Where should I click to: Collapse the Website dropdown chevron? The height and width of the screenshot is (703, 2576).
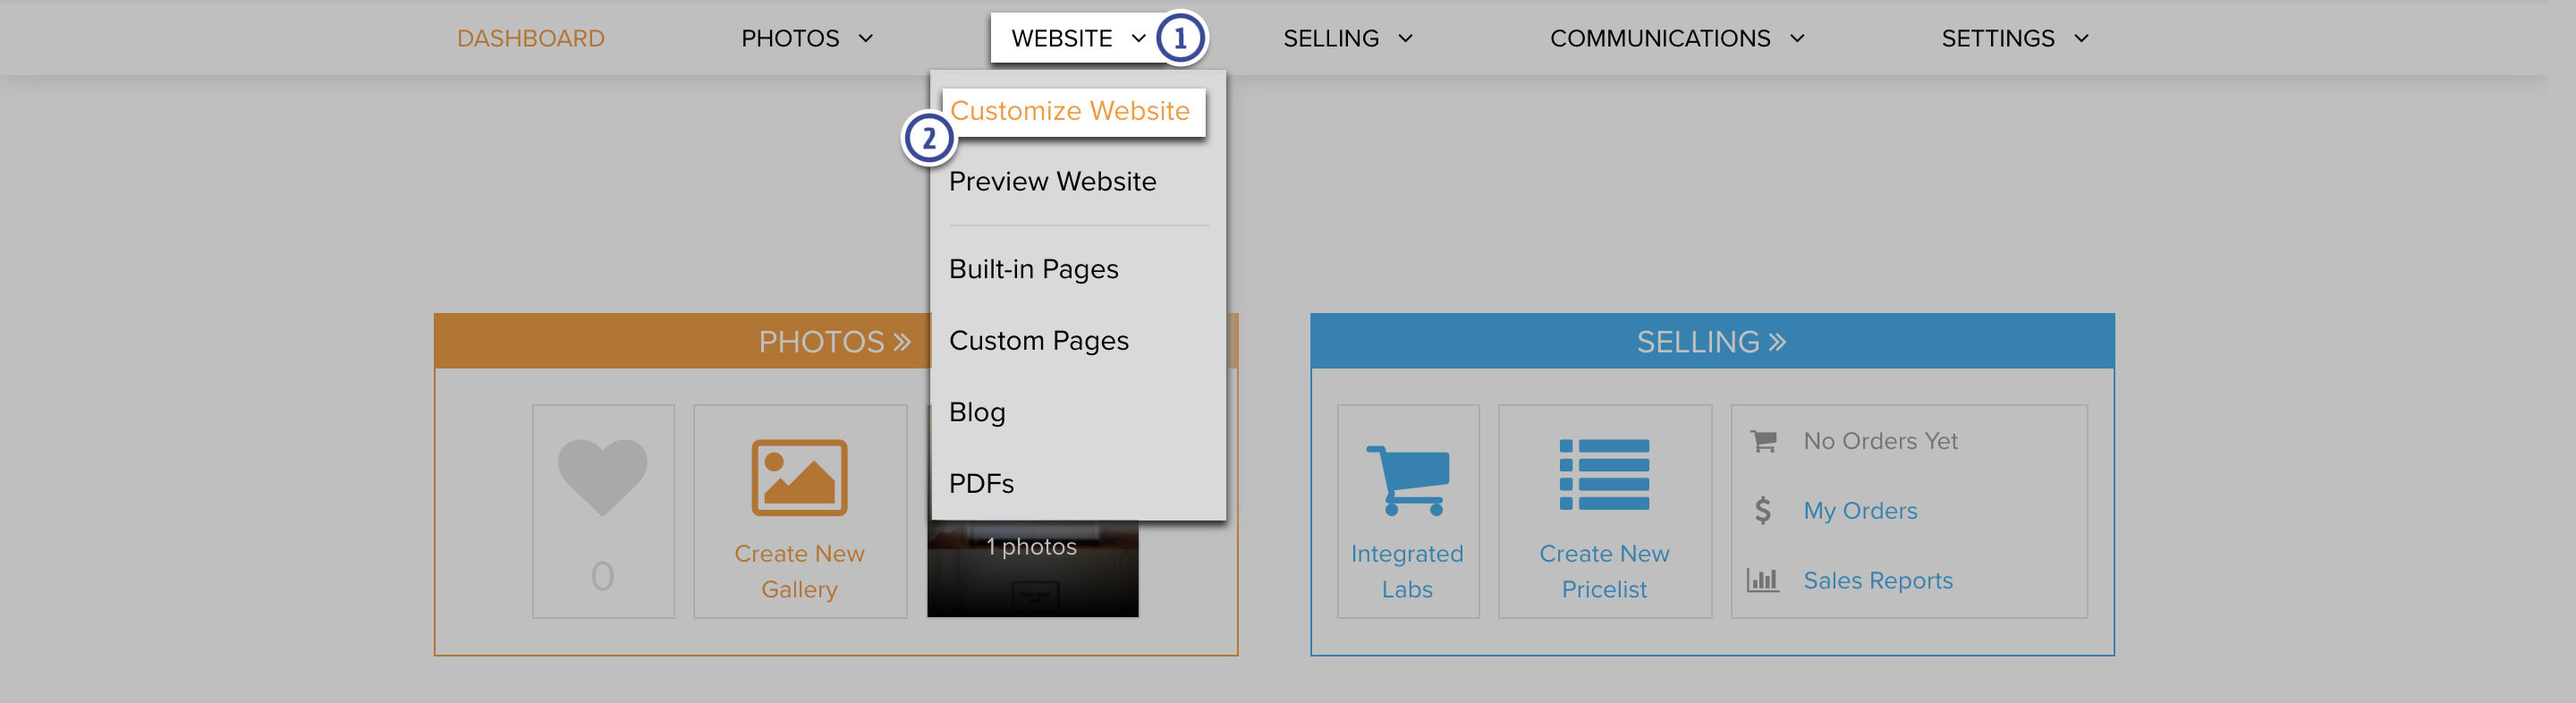coord(1138,38)
